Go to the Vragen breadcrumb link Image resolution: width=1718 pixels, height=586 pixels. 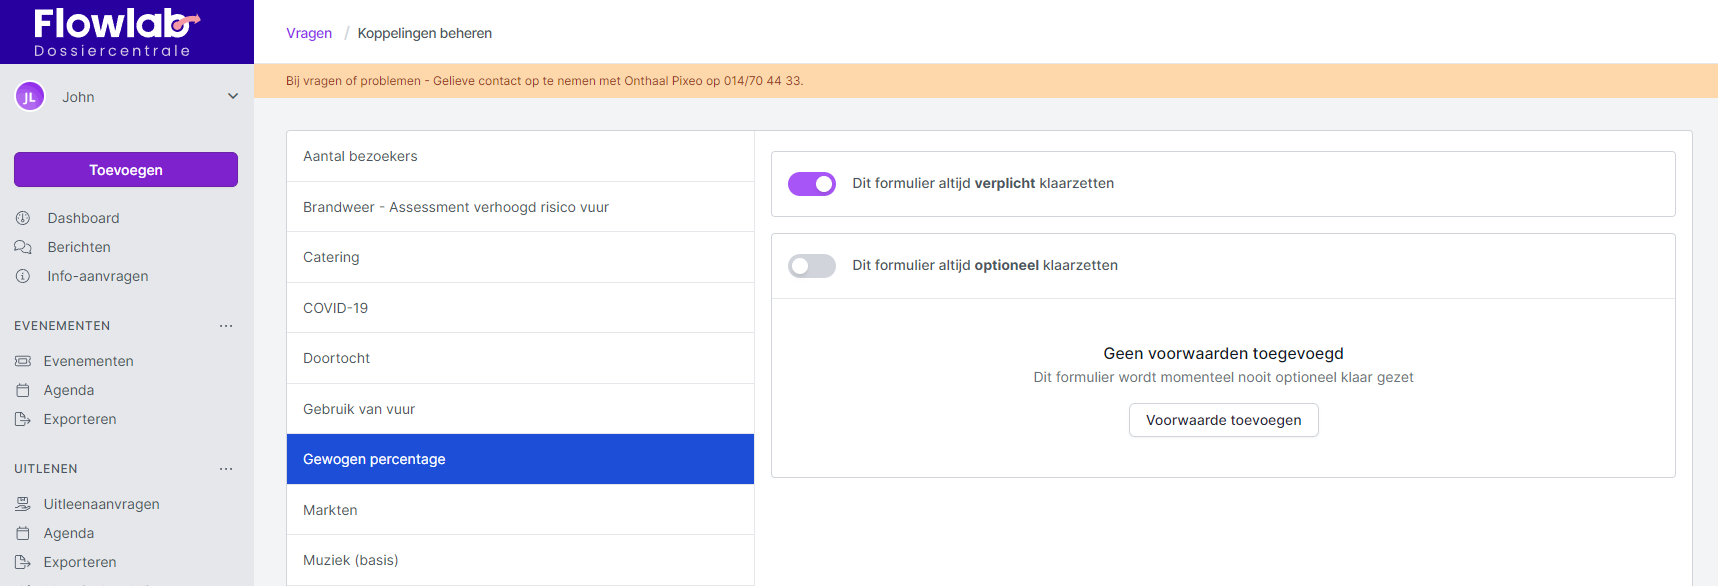309,33
